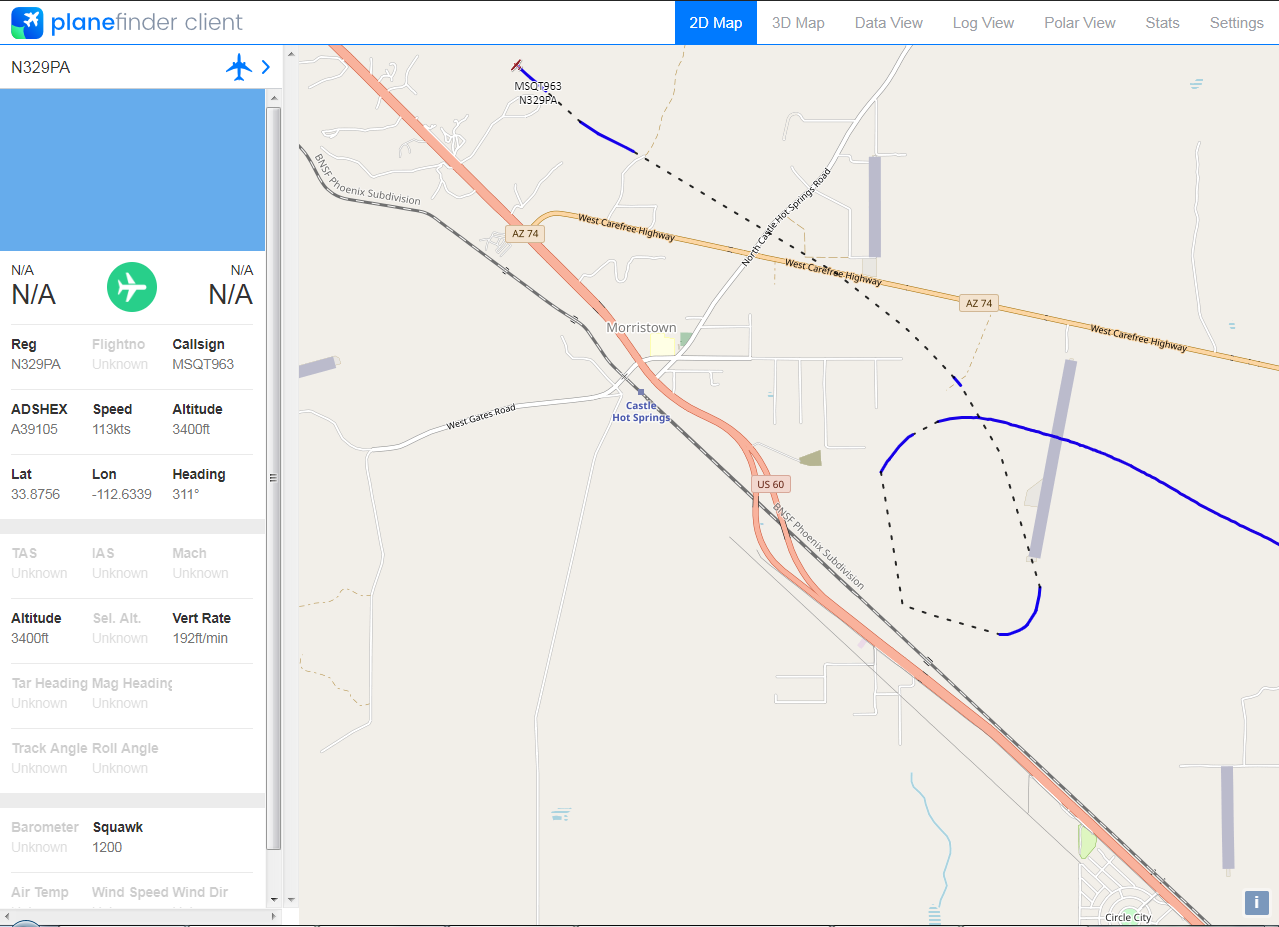Click the sidebar scroll-up arrow

[274, 97]
